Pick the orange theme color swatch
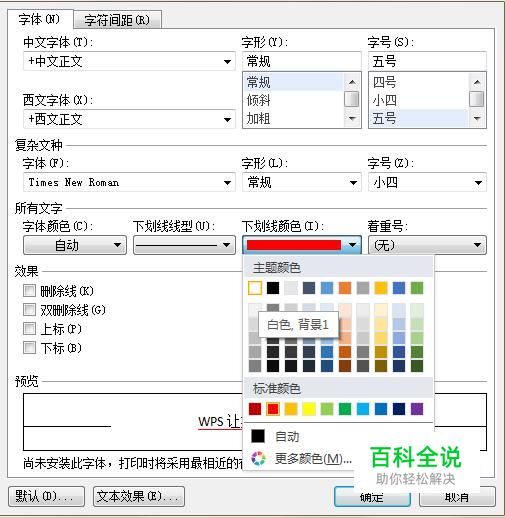This screenshot has height=518, width=505. click(345, 288)
